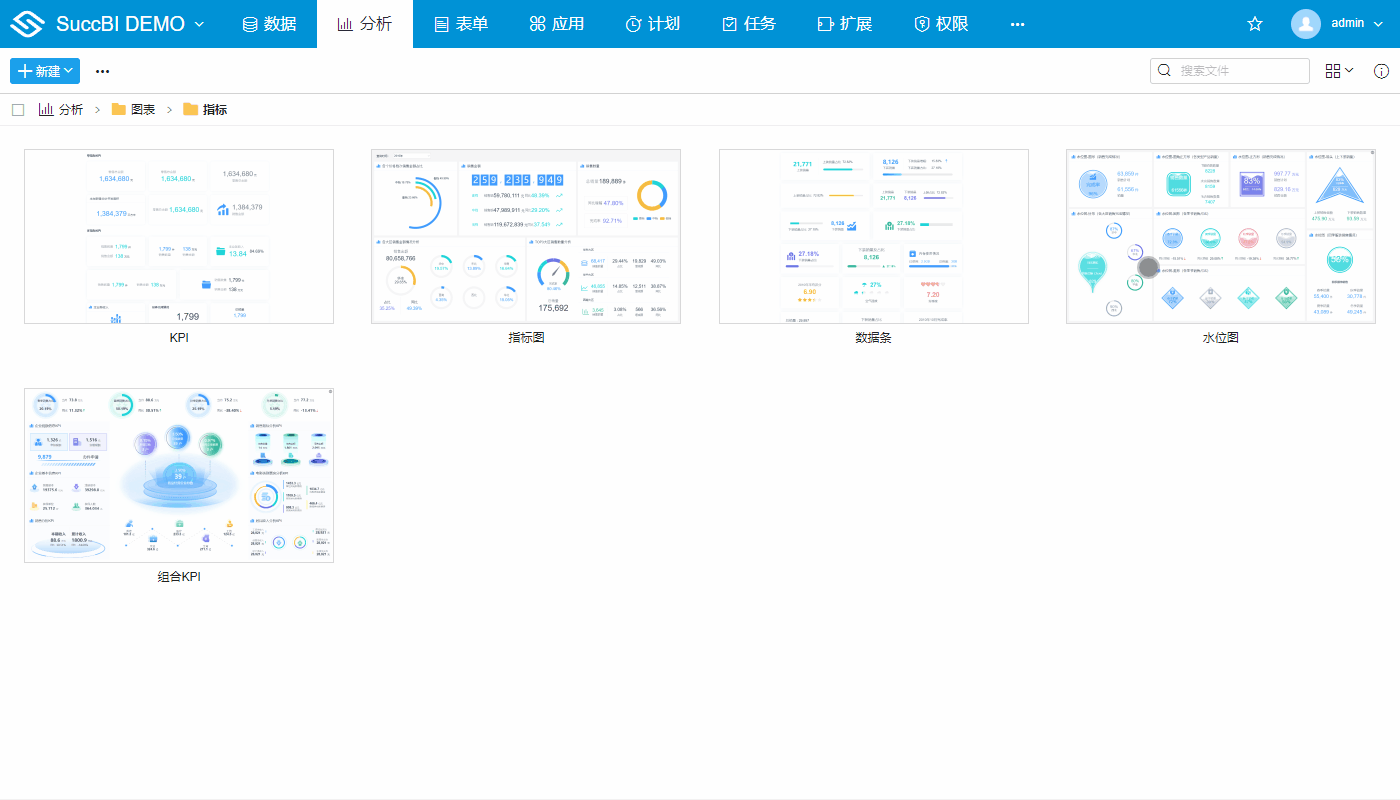The width and height of the screenshot is (1400, 800).
Task: Open the grid view mode dropdown
Action: click(x=1339, y=71)
